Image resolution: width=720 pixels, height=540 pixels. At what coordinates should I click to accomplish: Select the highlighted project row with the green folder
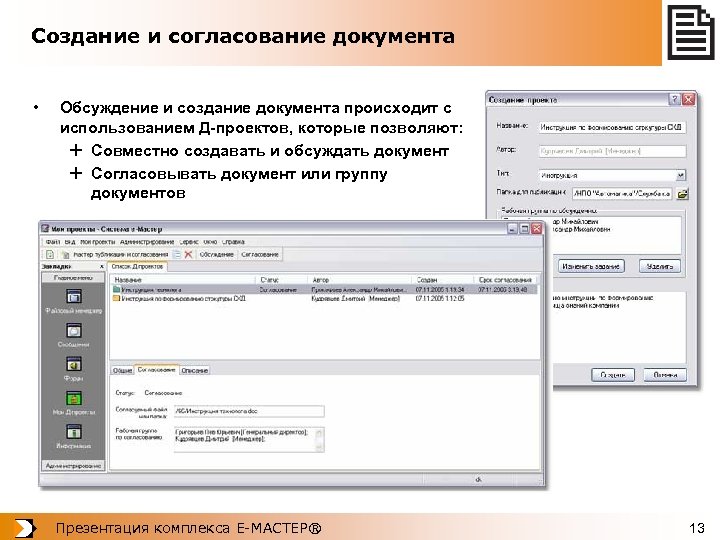[324, 290]
